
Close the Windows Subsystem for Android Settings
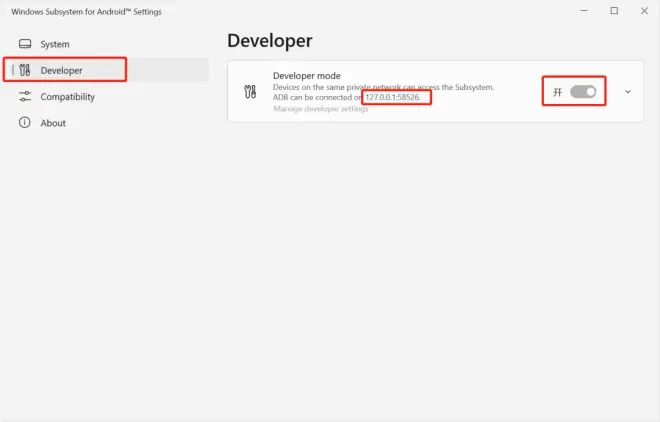point(644,11)
